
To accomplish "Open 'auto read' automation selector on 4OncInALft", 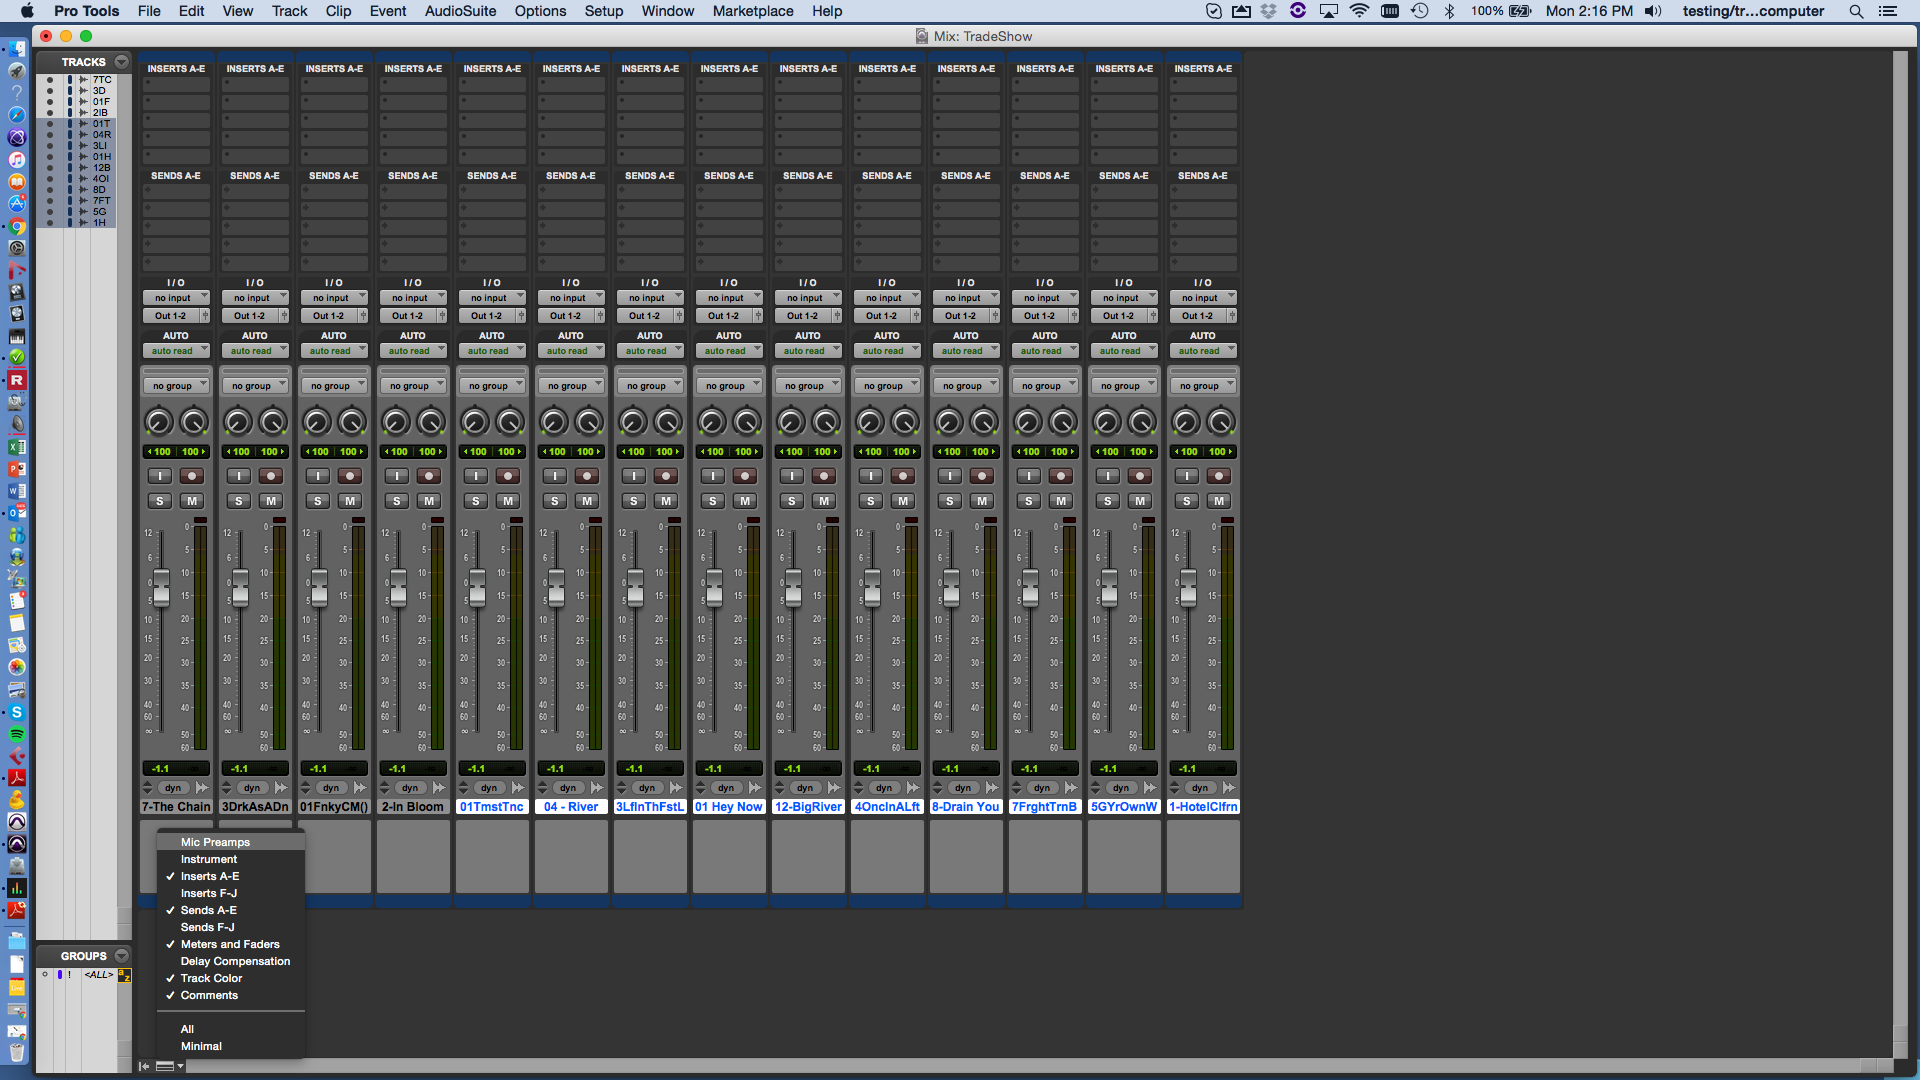I will pos(886,351).
